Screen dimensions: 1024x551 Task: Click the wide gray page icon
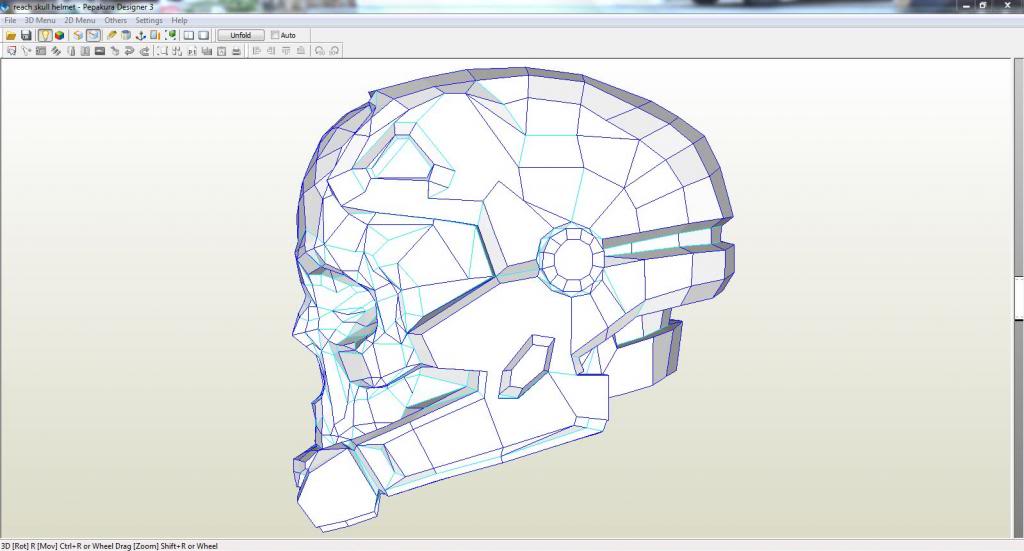(x=85, y=51)
